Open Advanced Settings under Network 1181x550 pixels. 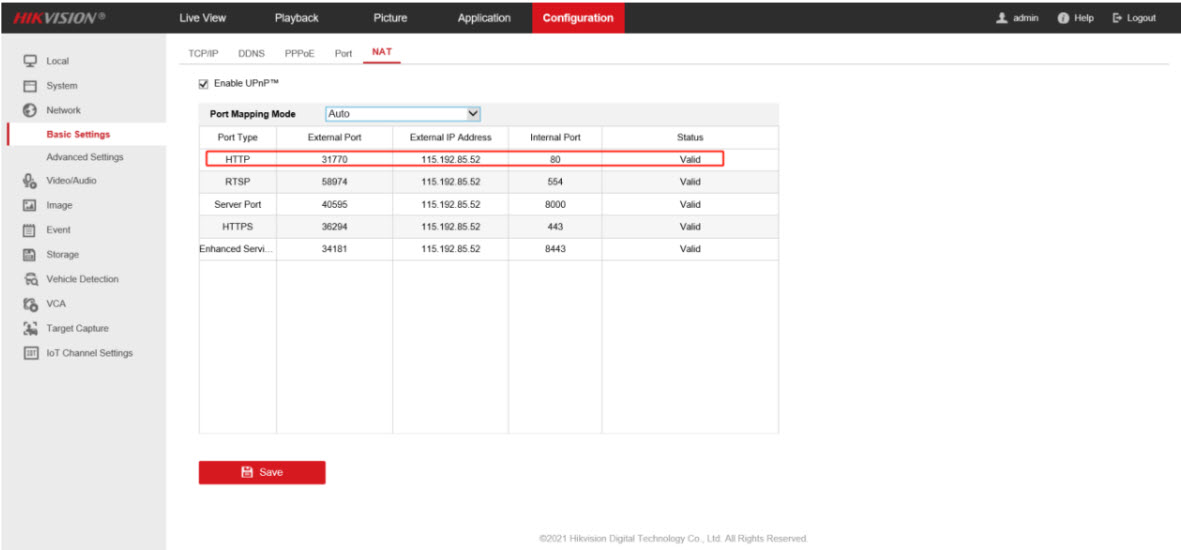coord(85,157)
